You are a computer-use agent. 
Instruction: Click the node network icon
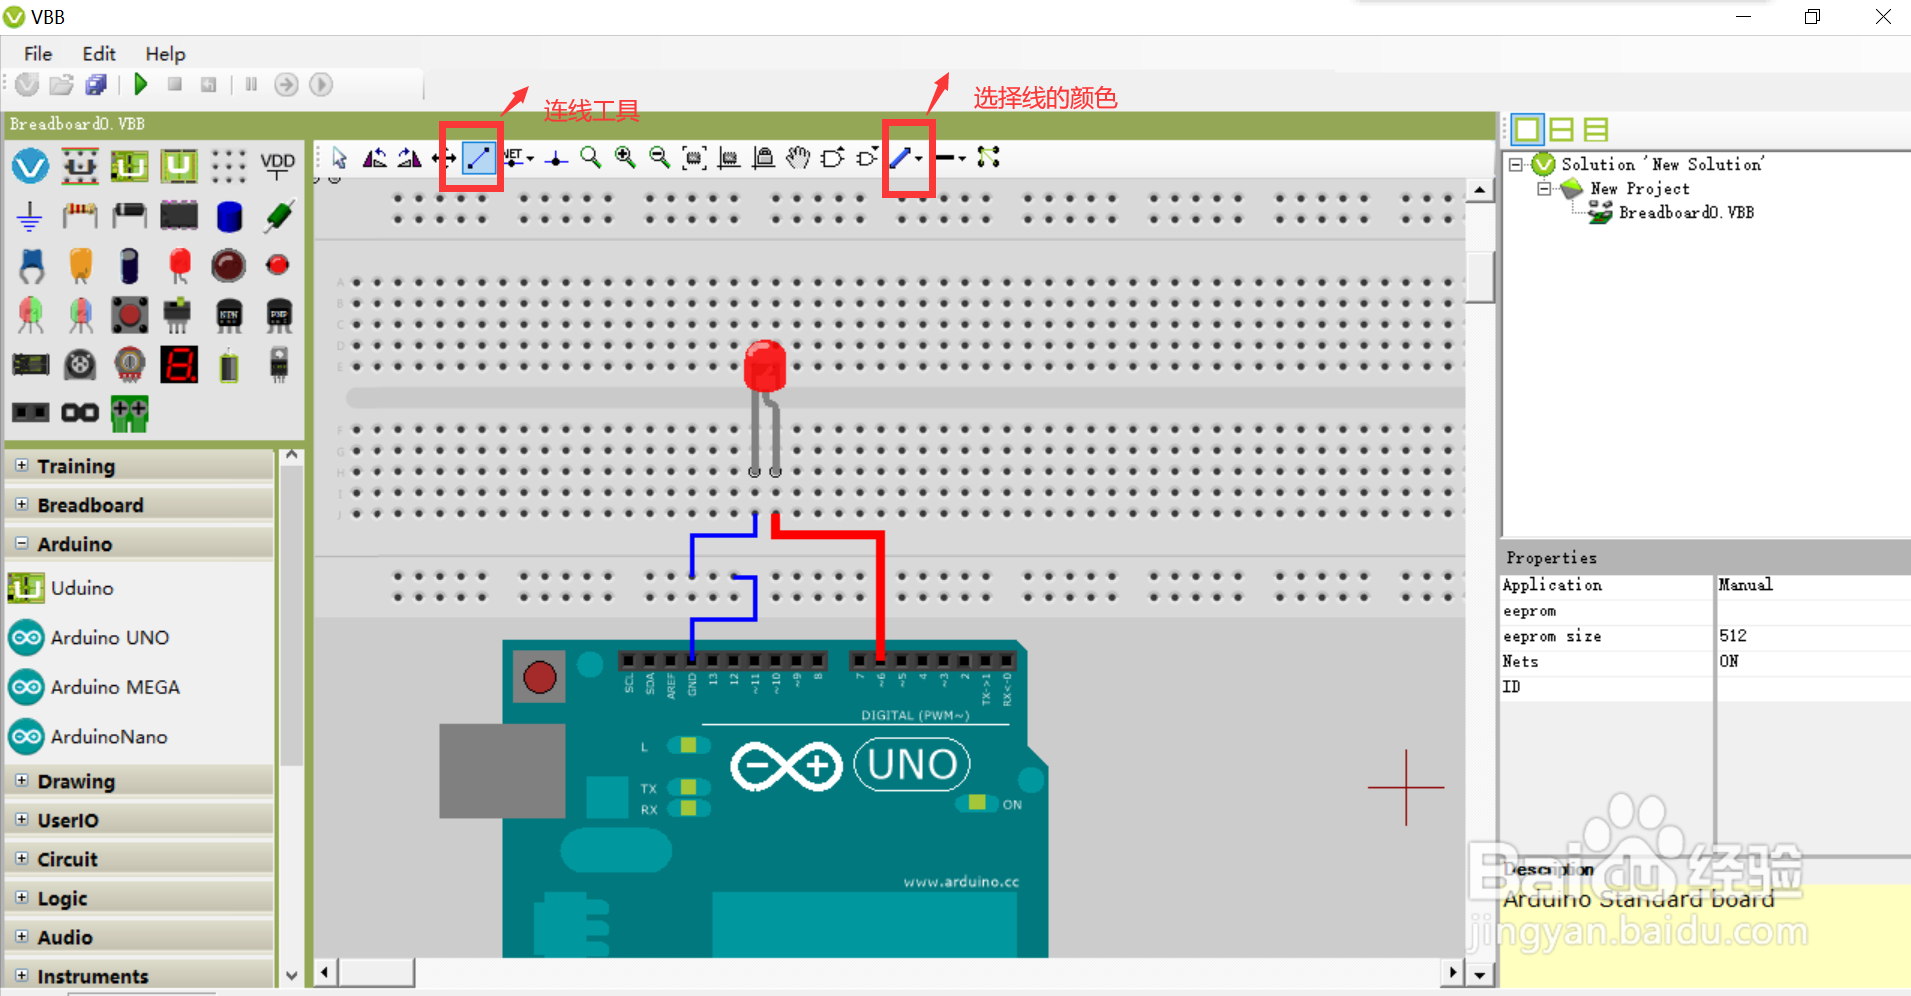(x=988, y=157)
